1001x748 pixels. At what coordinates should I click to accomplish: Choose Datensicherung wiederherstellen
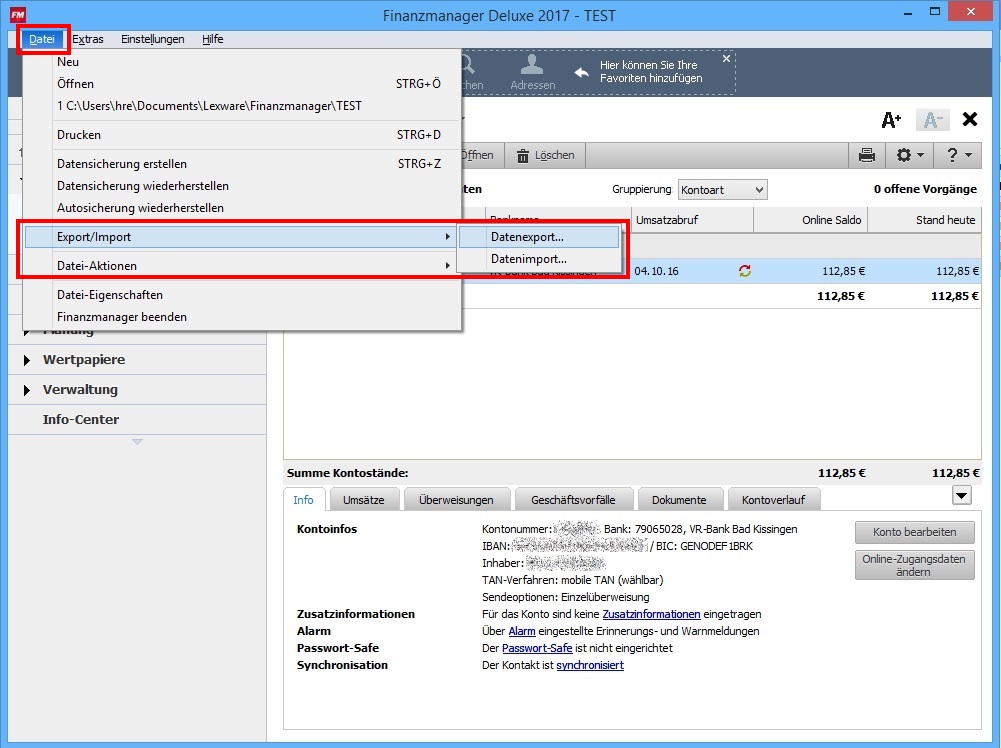242,186
